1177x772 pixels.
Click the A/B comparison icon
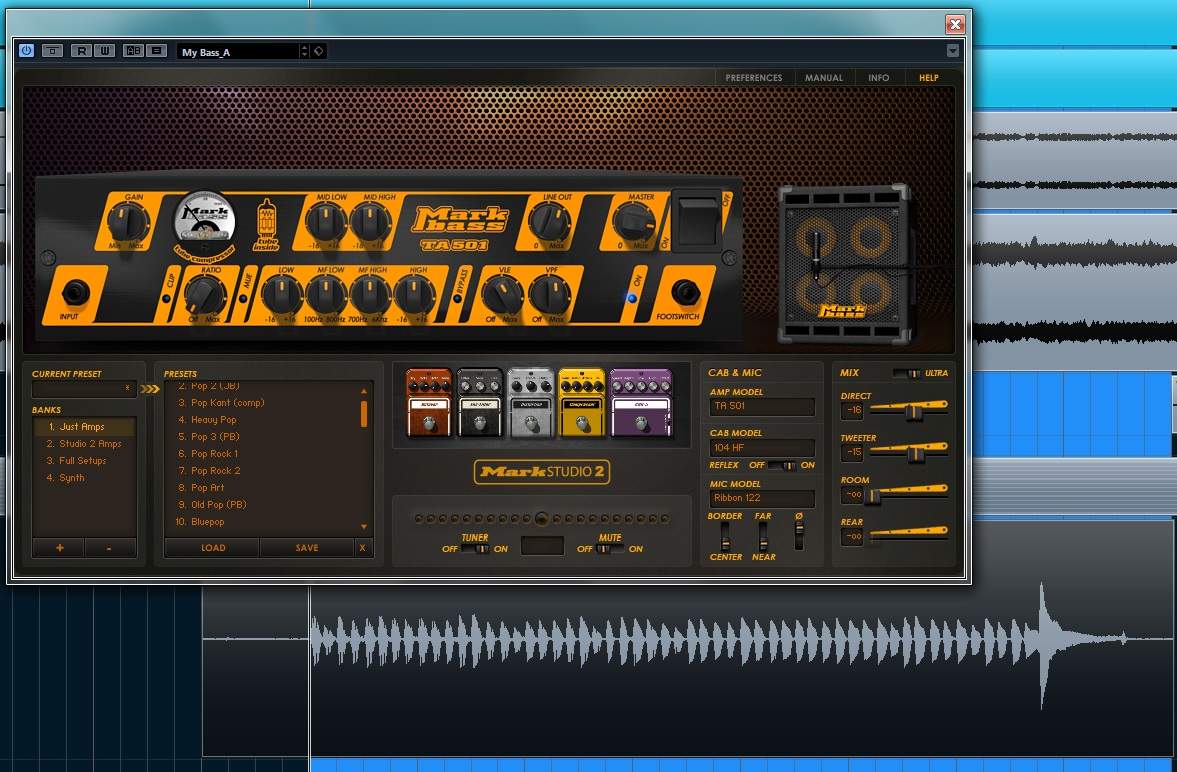tap(133, 51)
